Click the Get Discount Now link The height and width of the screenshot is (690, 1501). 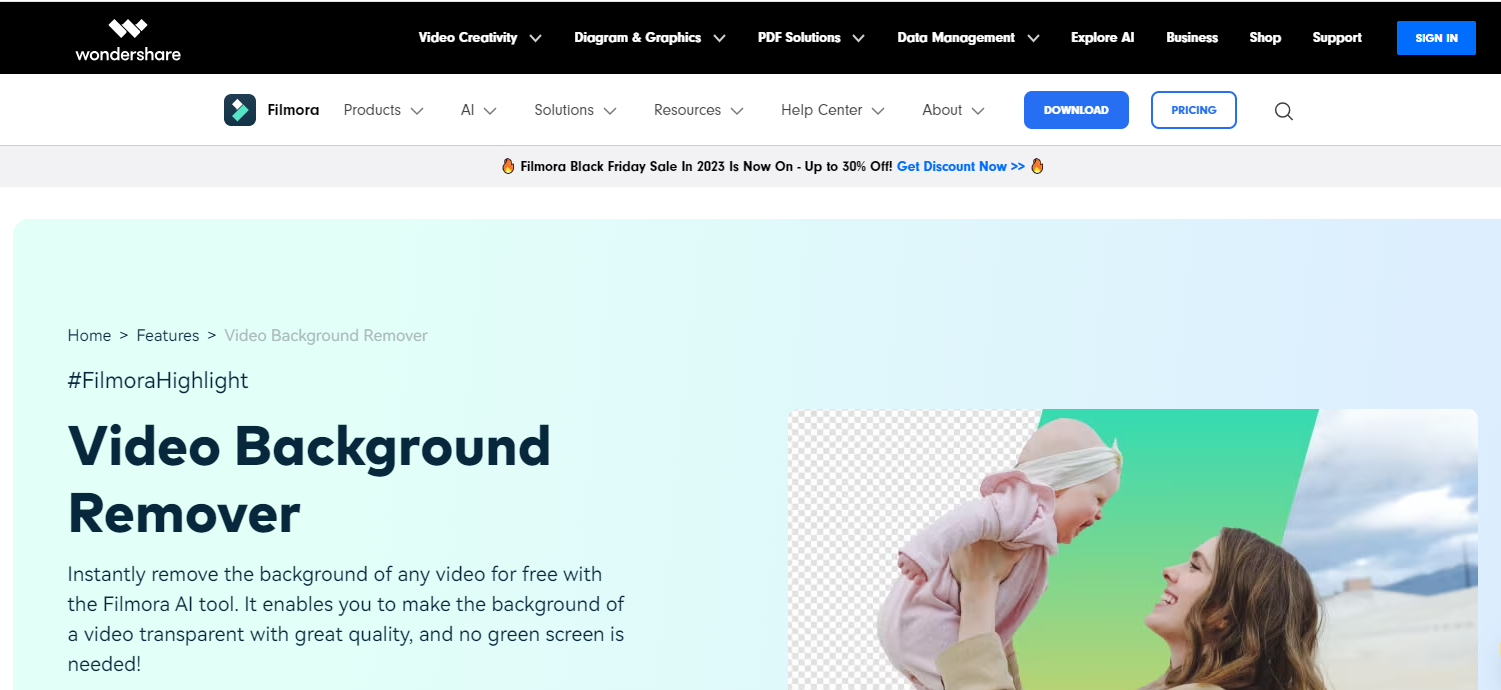[960, 166]
